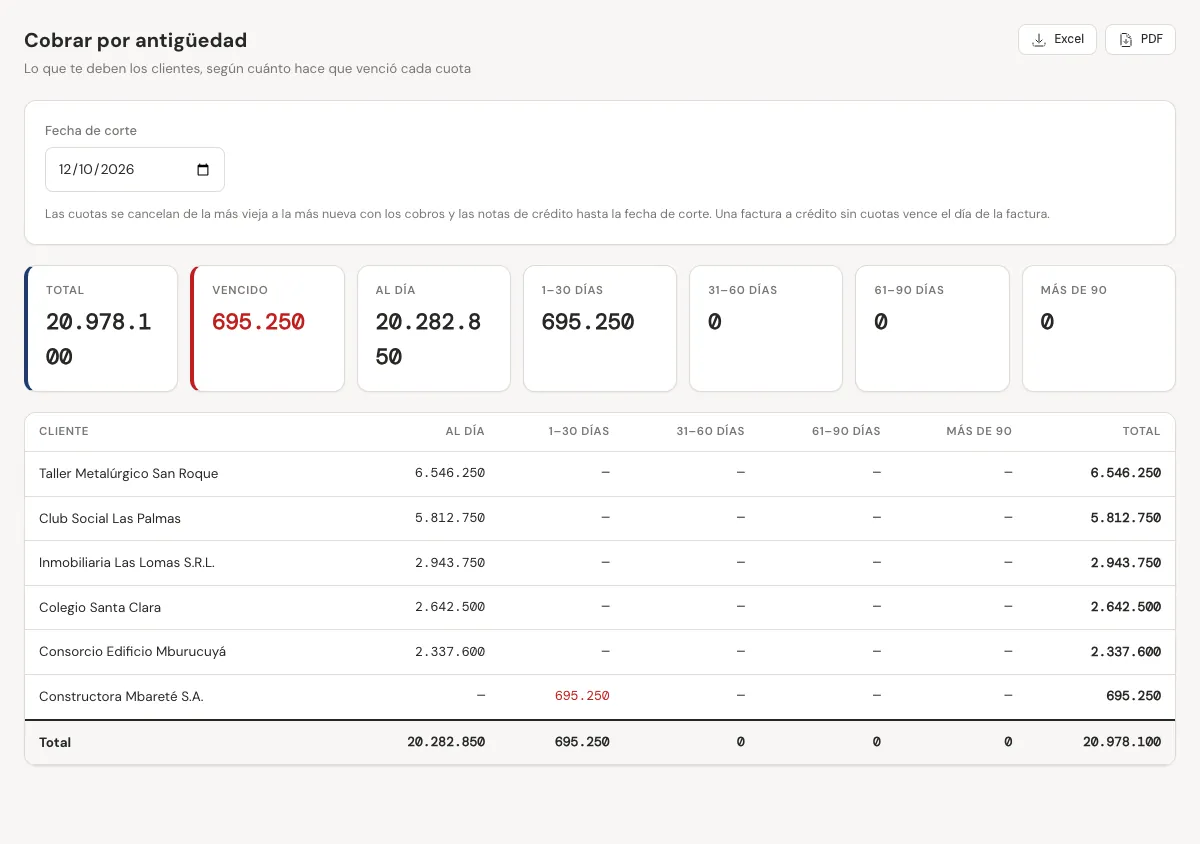The image size is (1200, 844).
Task: Select the AL DÍA summary card
Action: coord(434,328)
